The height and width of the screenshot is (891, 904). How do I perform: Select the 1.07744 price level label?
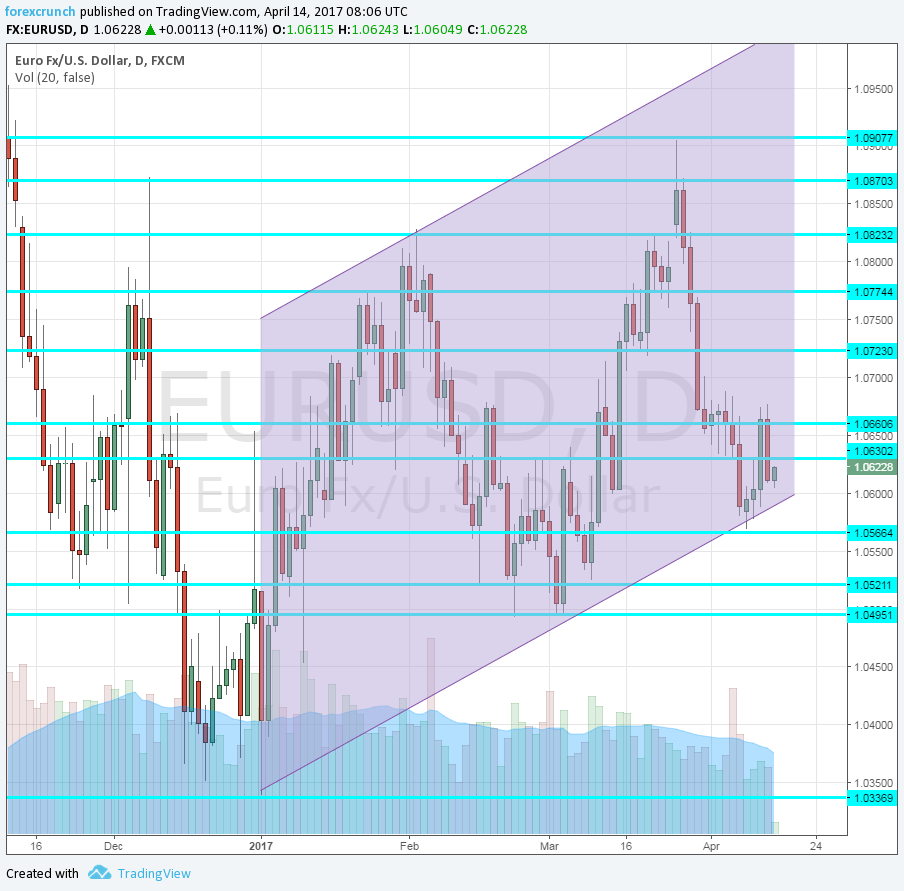click(872, 292)
